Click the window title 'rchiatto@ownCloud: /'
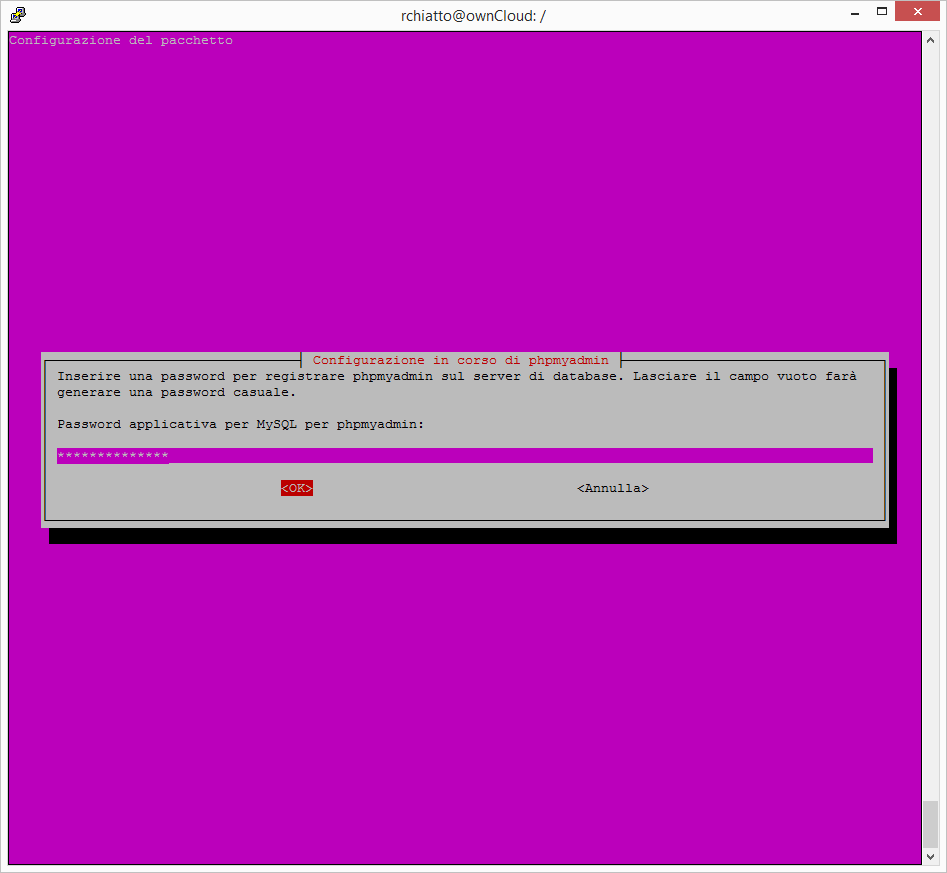The image size is (947, 873). (x=473, y=16)
